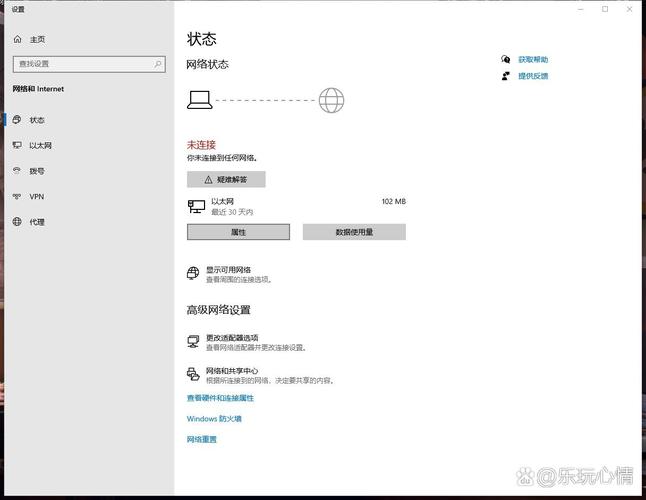Focus the 查找设置 search field
Viewport: 646px width, 500px height.
point(89,64)
